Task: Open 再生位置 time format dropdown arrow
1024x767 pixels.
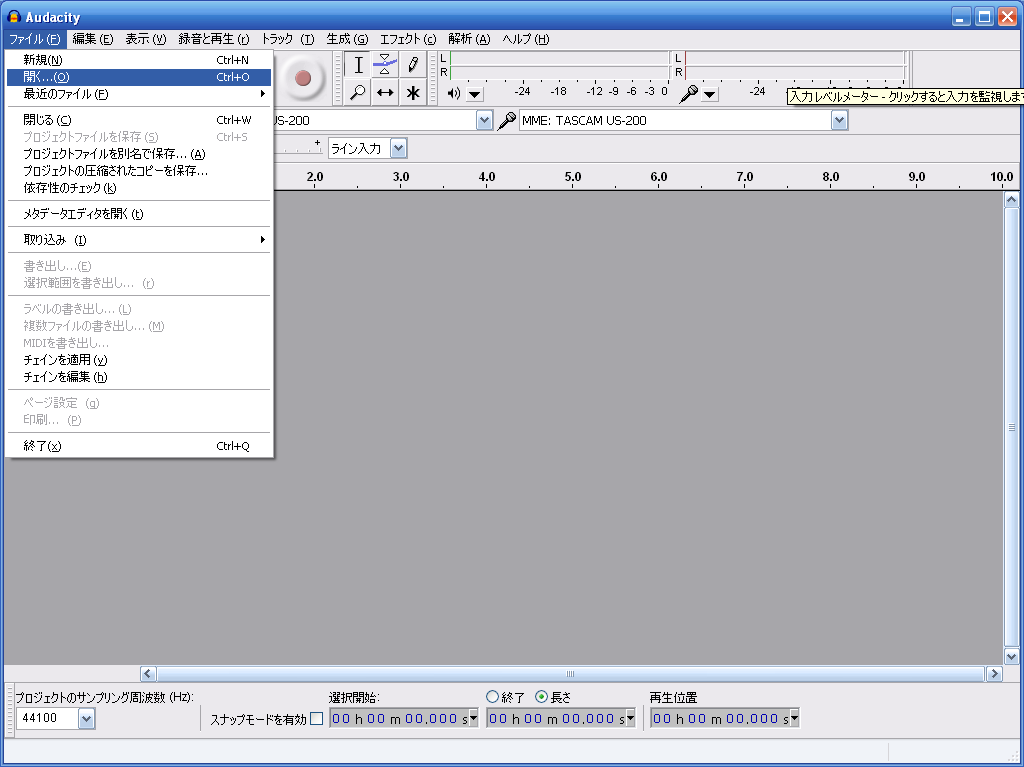Action: point(794,718)
